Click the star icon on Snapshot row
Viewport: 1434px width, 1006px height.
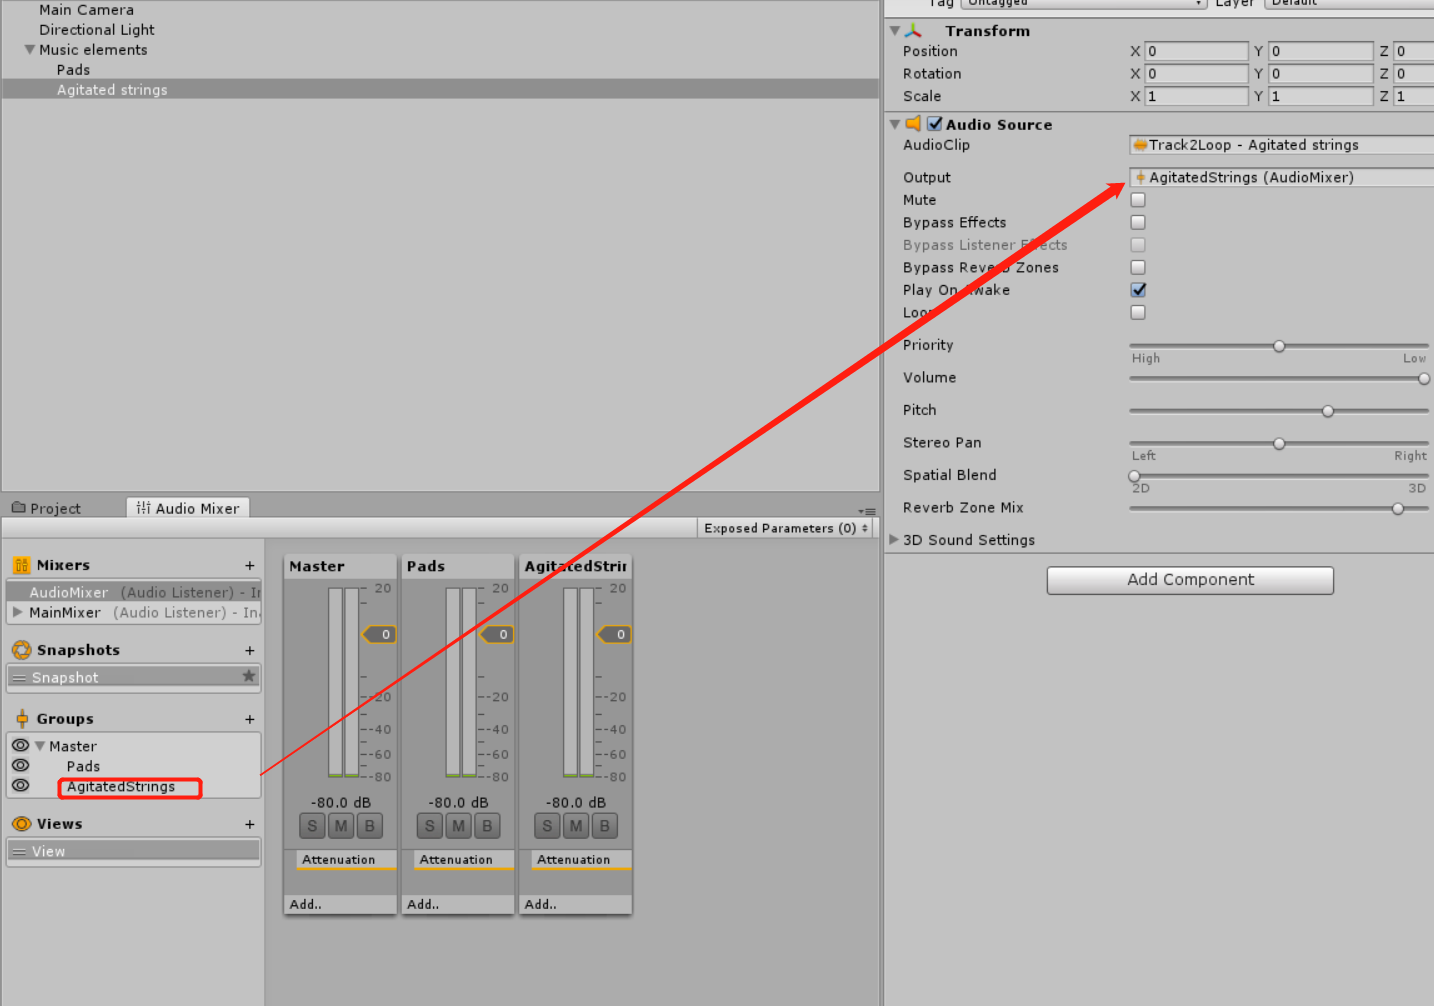pyautogui.click(x=249, y=677)
